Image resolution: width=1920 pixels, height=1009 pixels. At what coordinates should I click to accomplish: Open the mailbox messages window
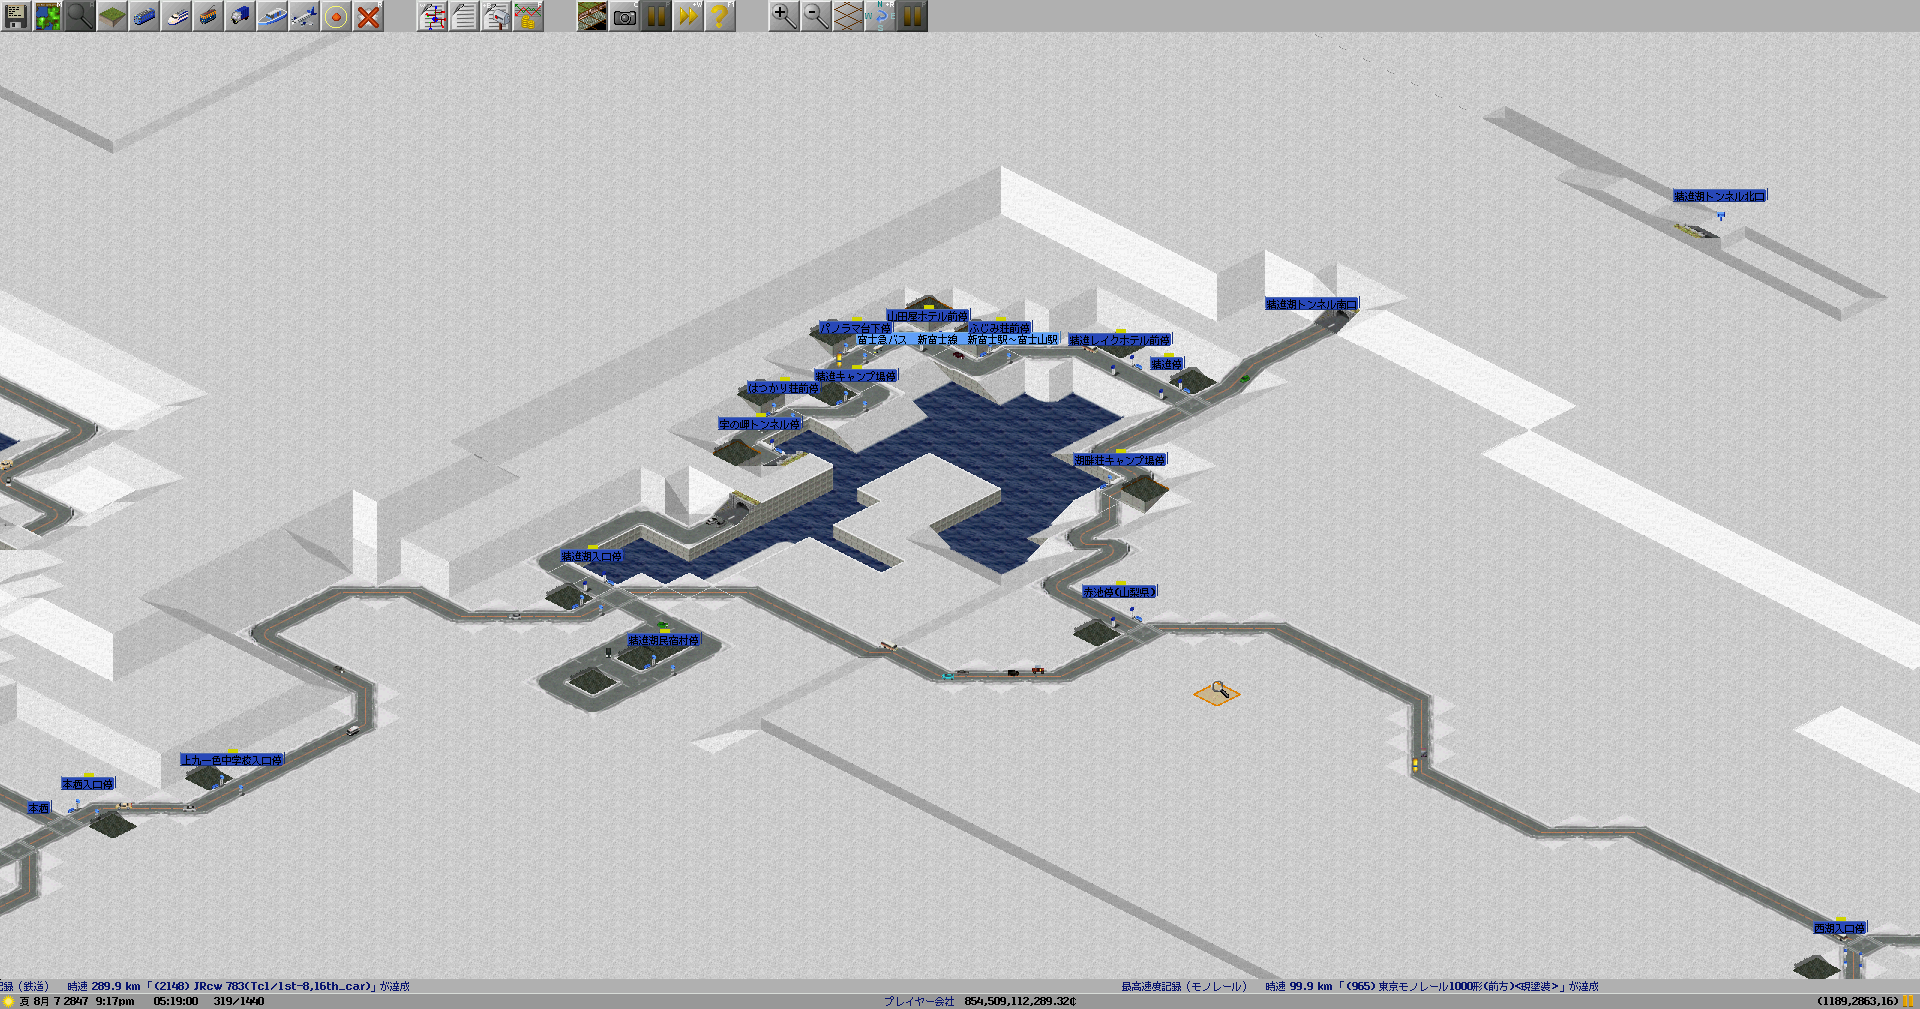496,16
